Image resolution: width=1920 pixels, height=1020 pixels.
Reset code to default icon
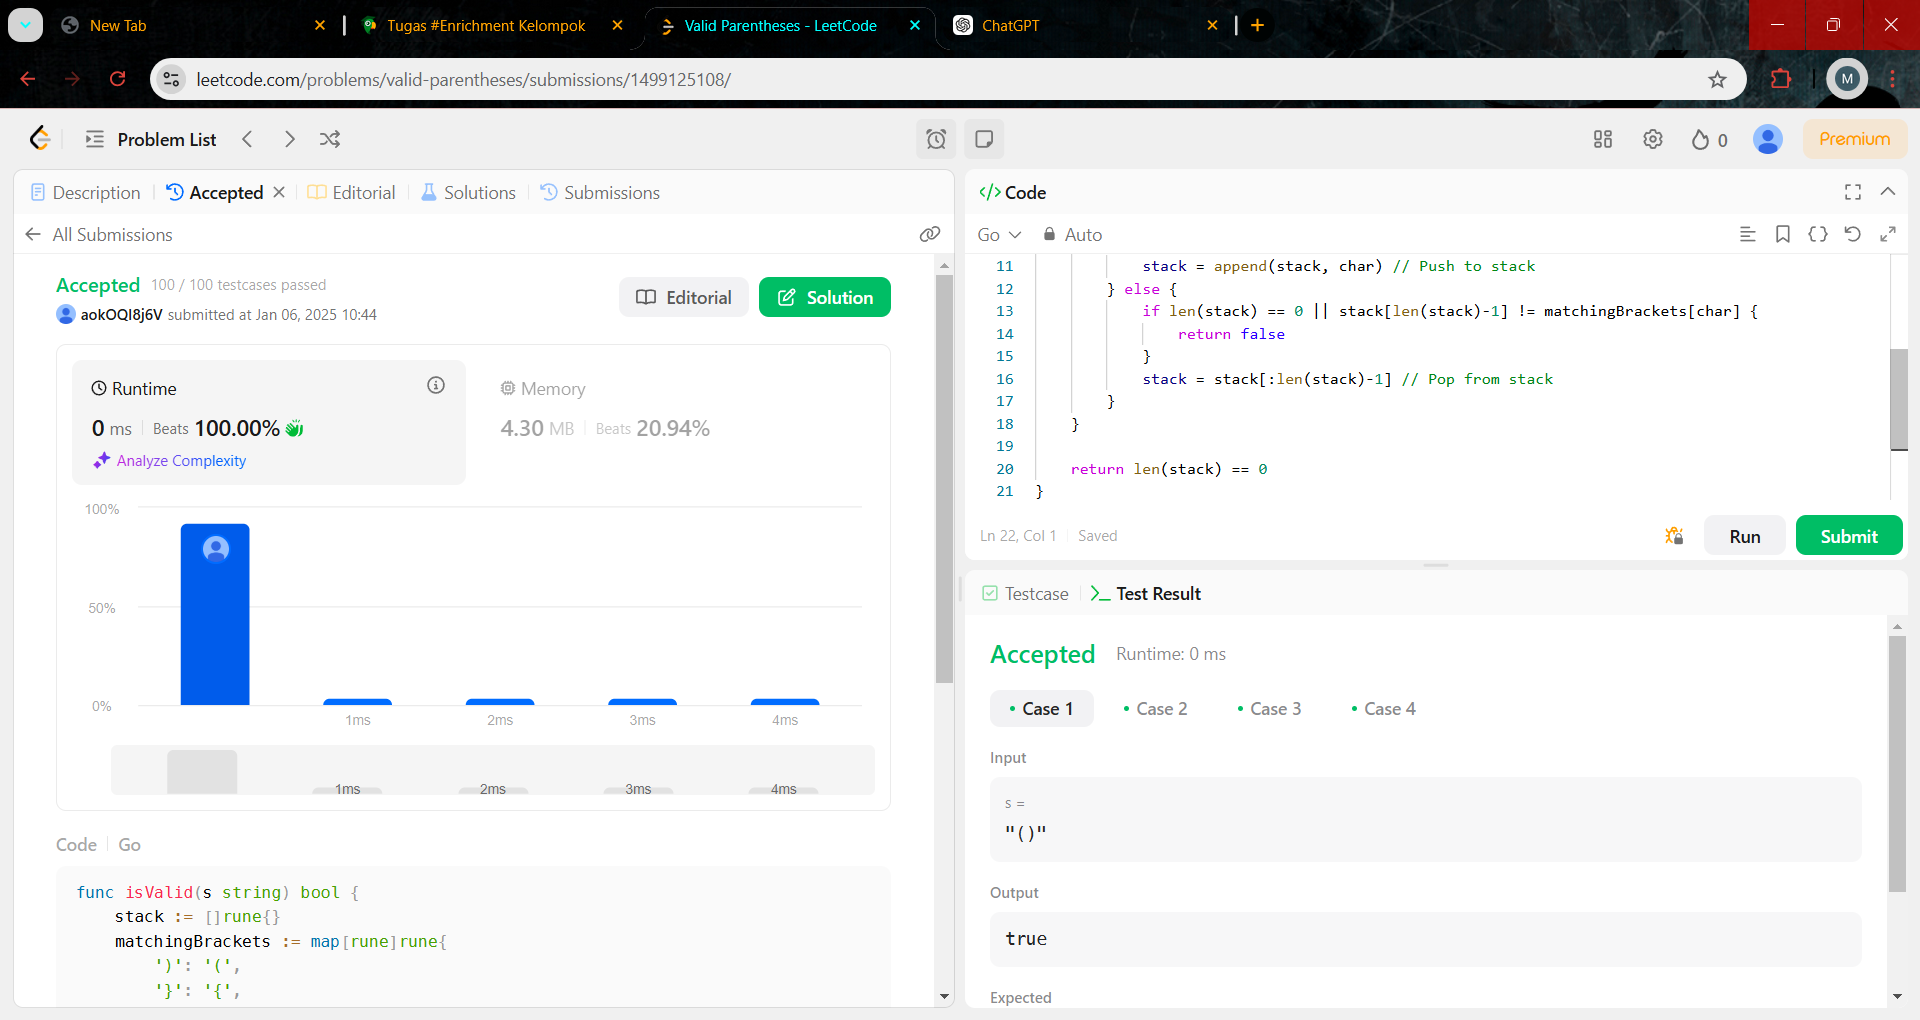pos(1852,234)
